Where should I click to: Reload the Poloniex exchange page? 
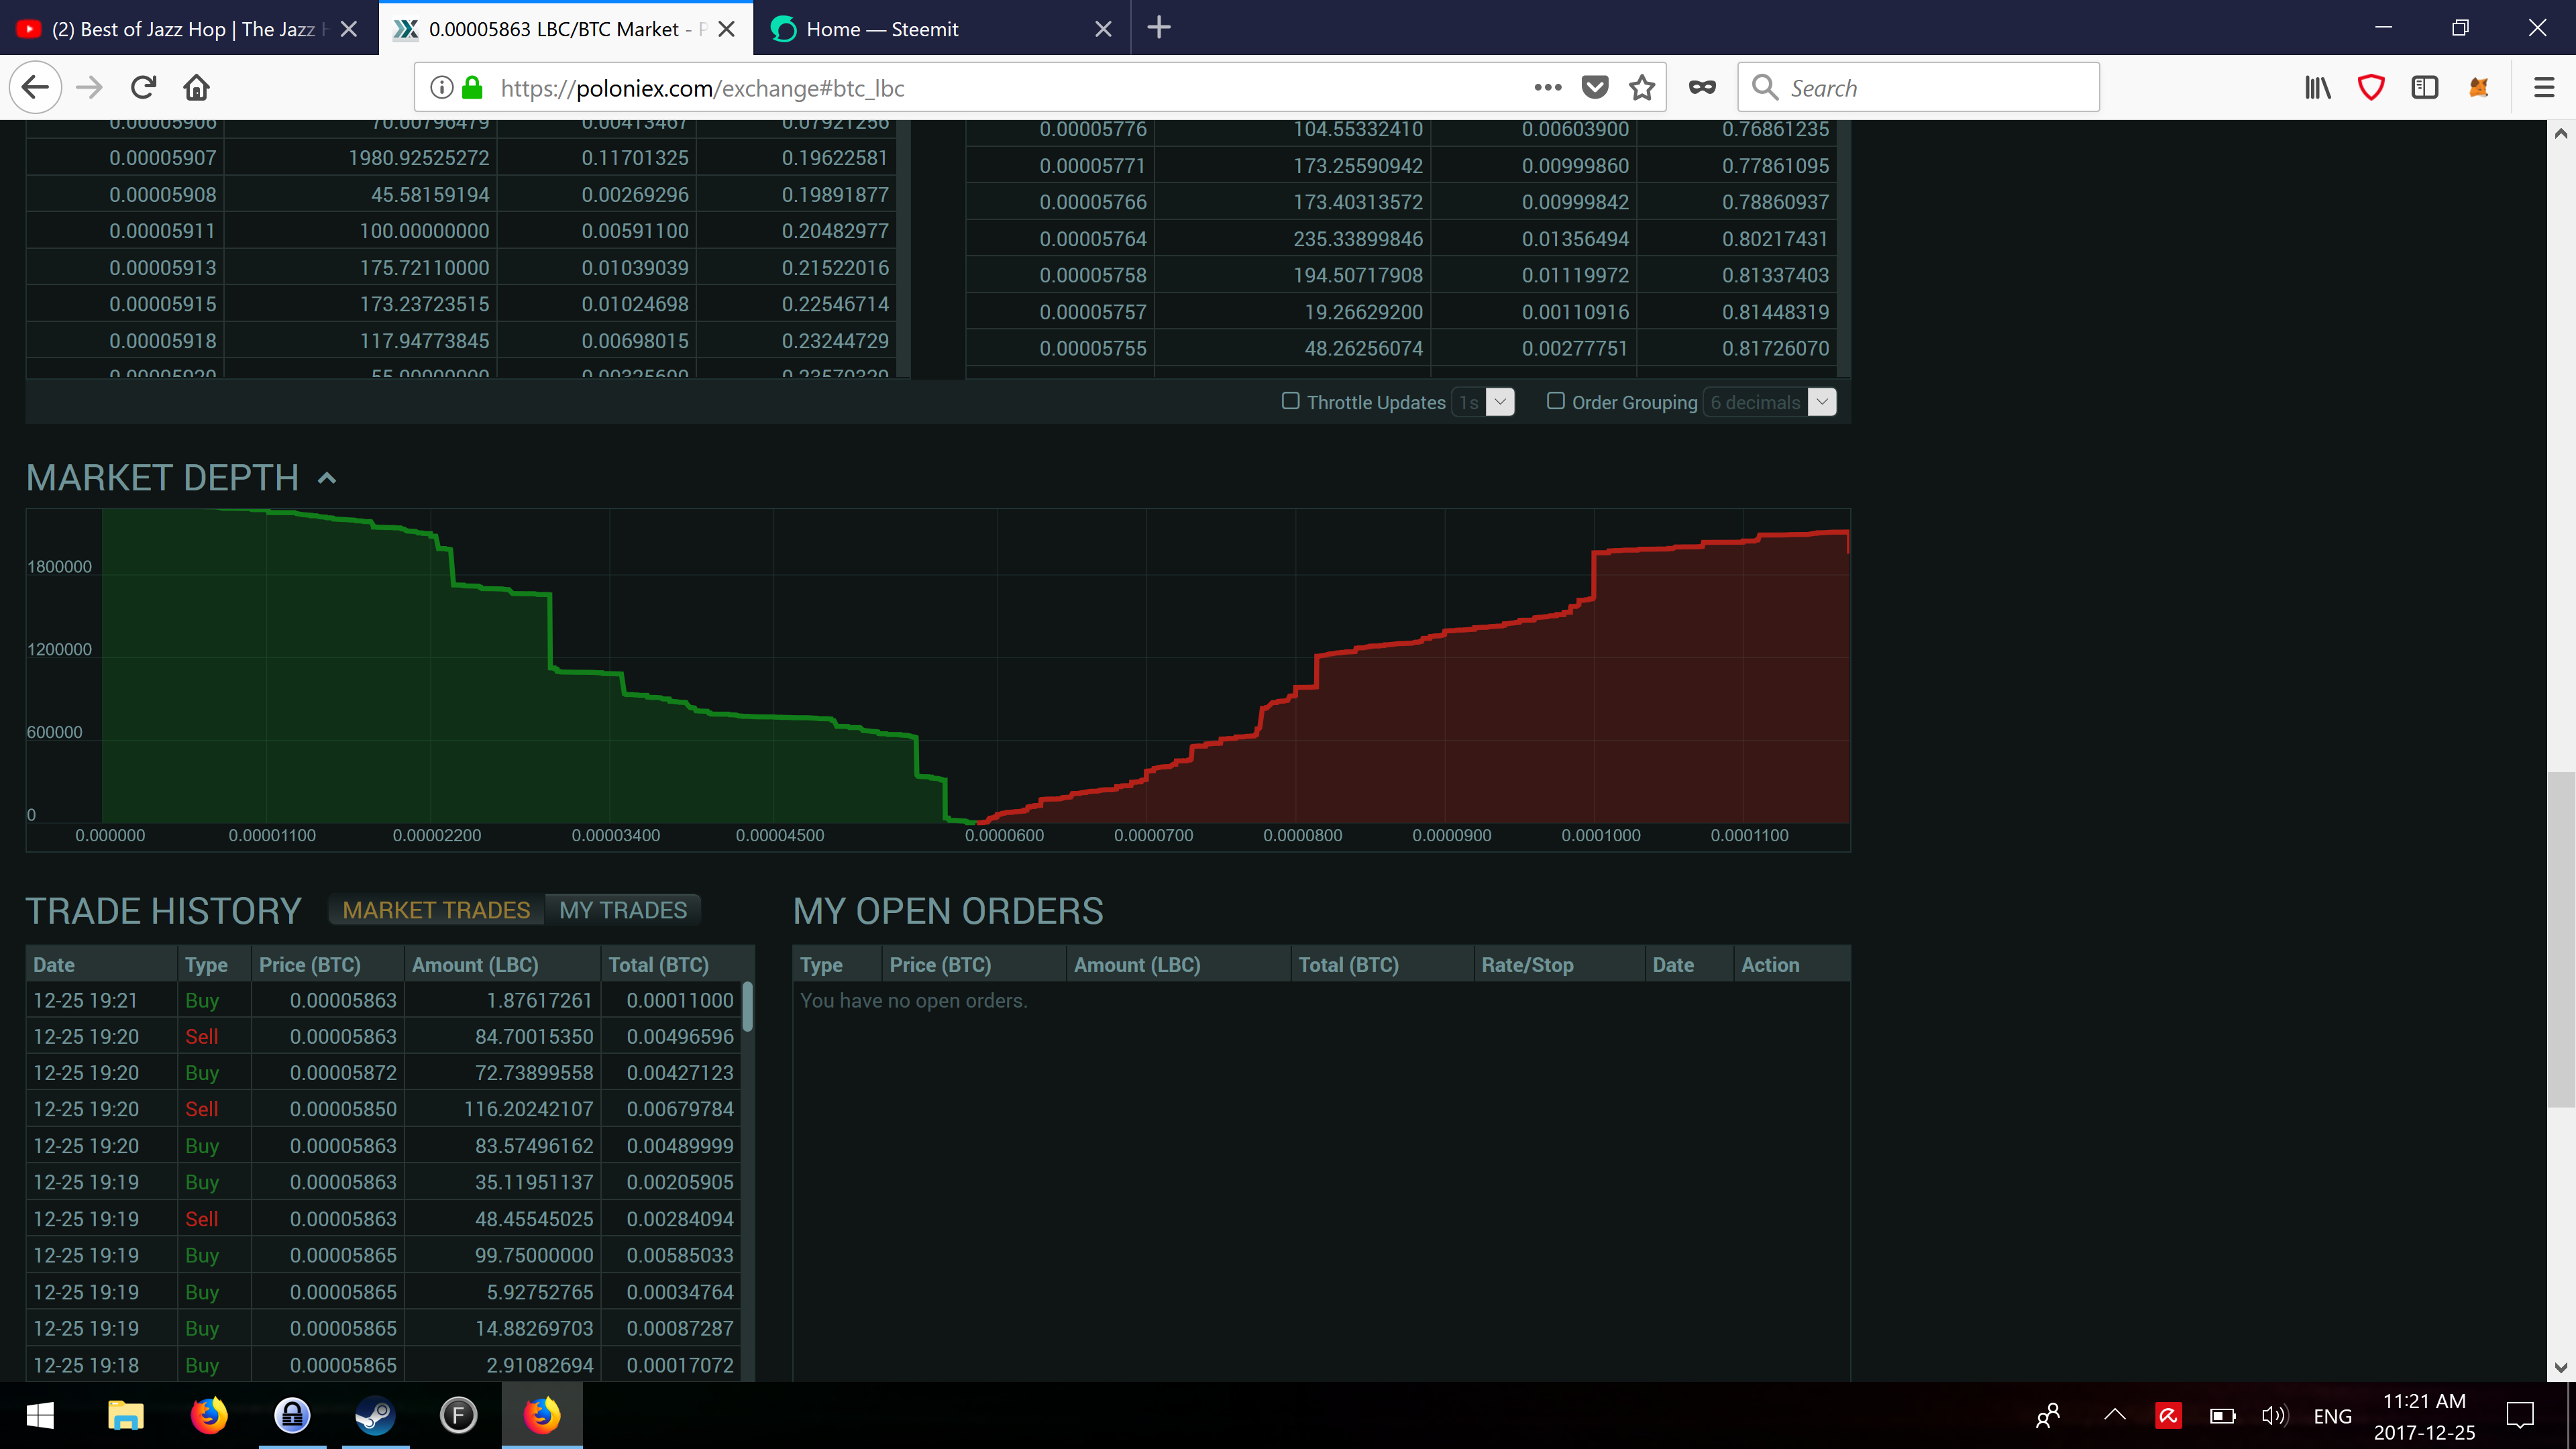[x=142, y=87]
